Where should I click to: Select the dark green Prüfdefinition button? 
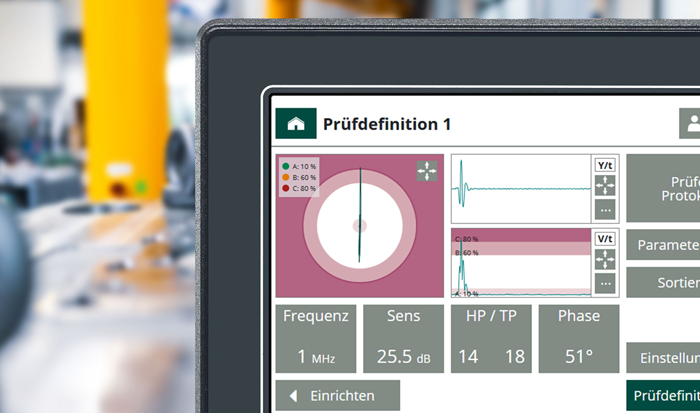tap(663, 396)
